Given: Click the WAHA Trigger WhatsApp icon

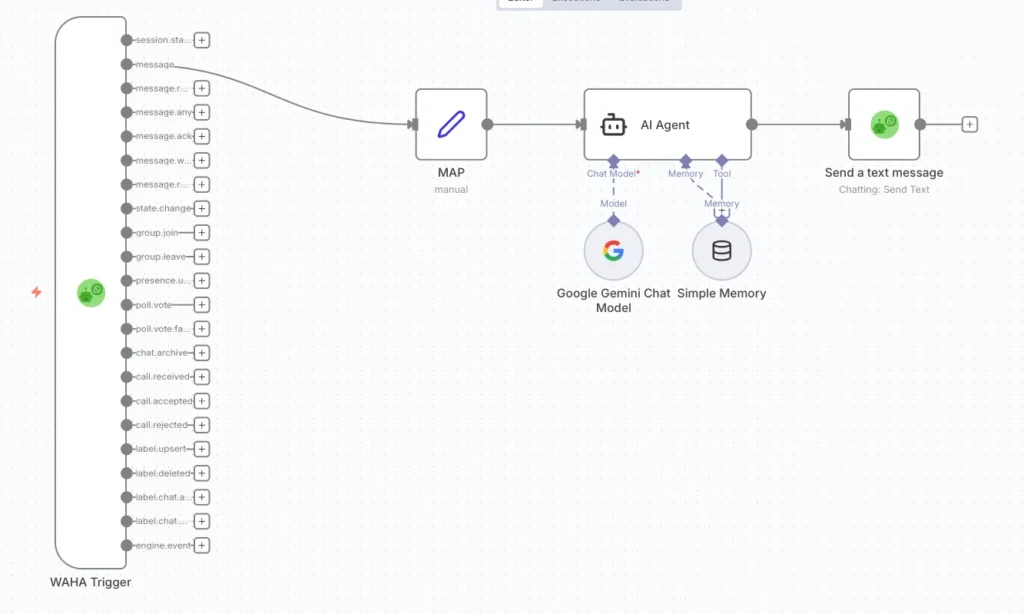Looking at the screenshot, I should pyautogui.click(x=91, y=293).
